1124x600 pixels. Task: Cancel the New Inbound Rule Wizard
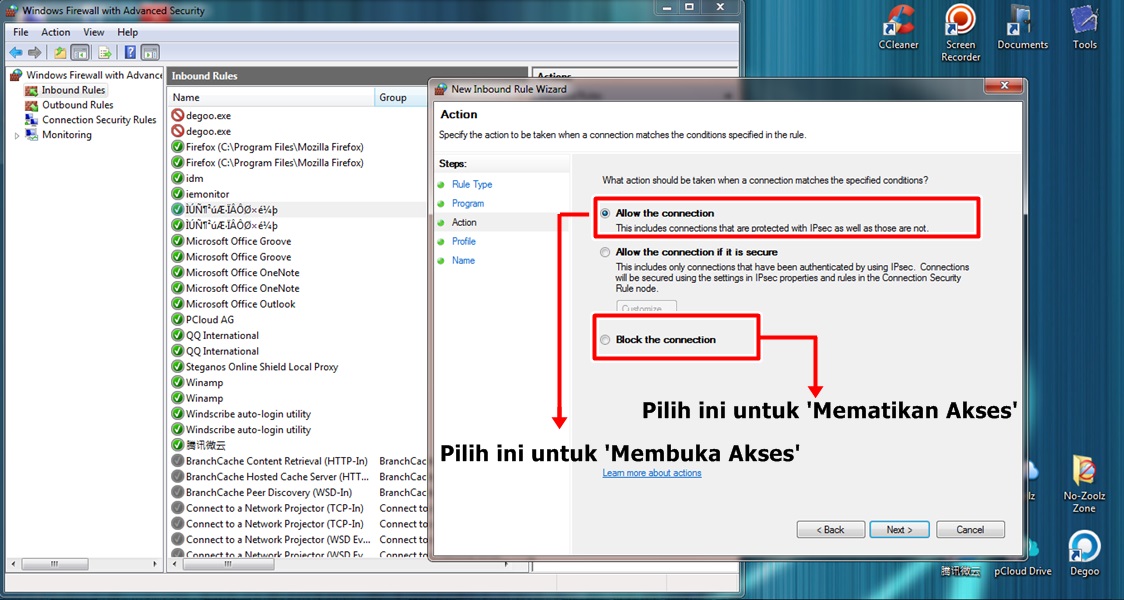click(970, 530)
